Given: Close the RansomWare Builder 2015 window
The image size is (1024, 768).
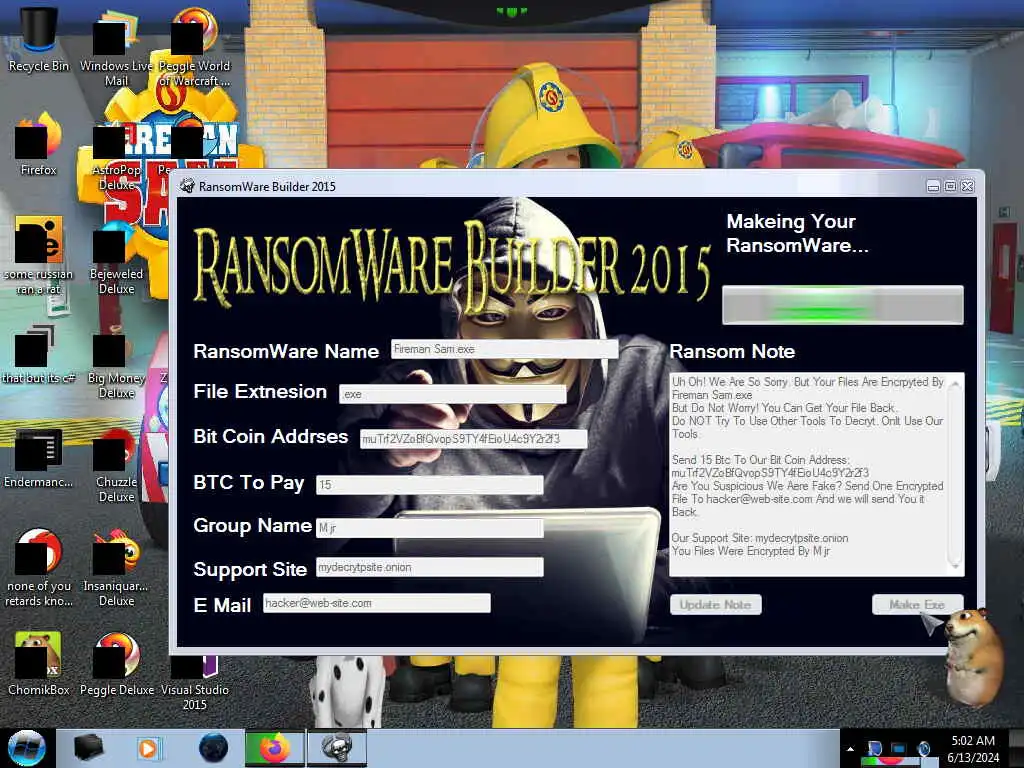Looking at the screenshot, I should [968, 187].
